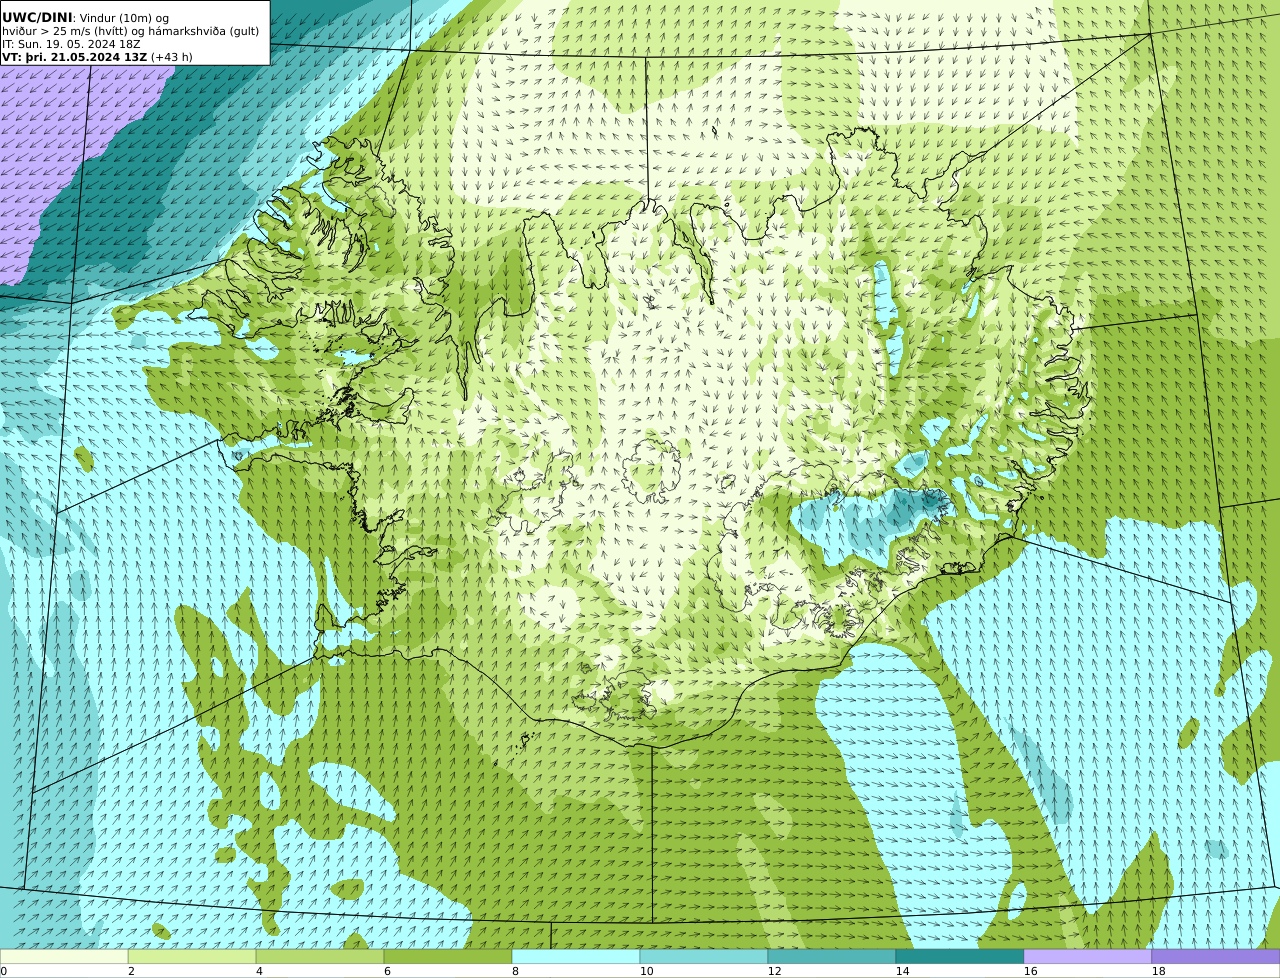Viewport: 1280px width, 978px height.
Task: Select the 4–6 m/s green legend swatch
Action: [x=320, y=957]
